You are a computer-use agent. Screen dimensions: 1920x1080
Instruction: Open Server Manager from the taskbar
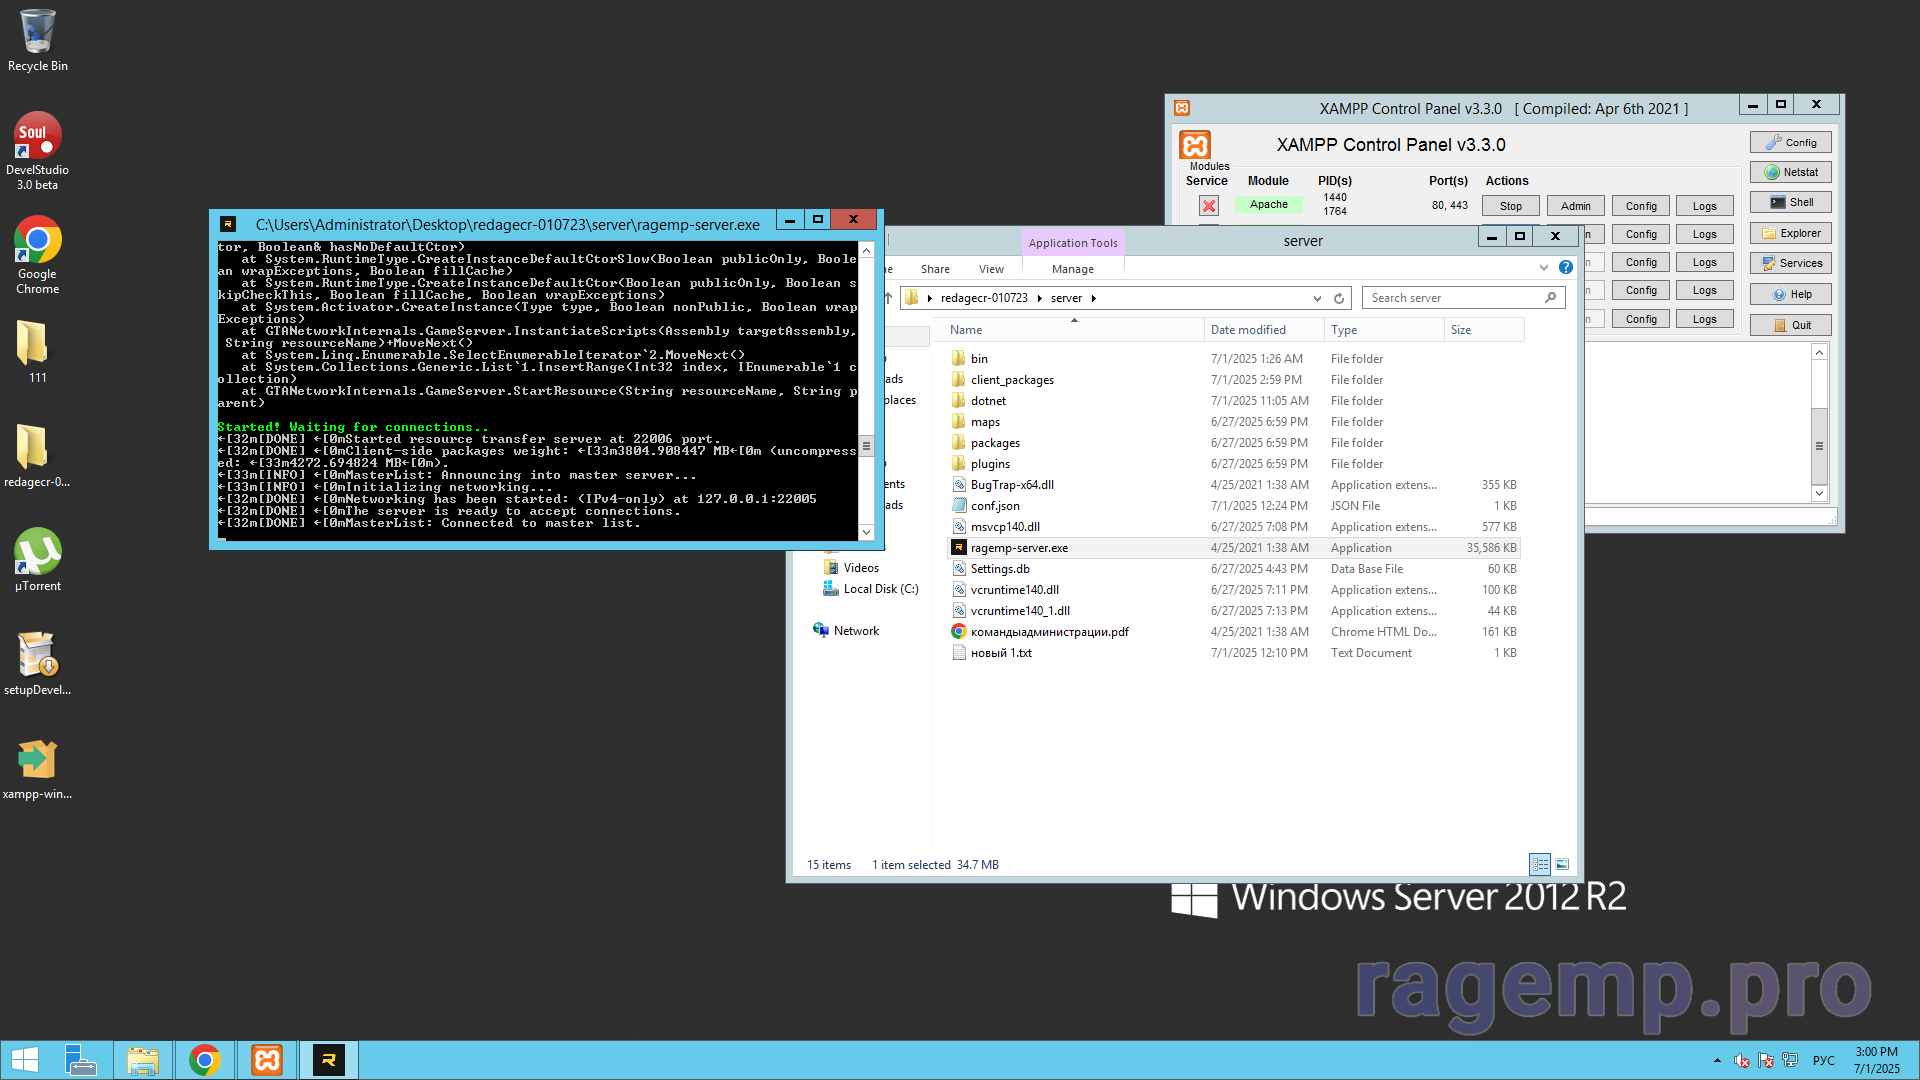click(x=80, y=1060)
